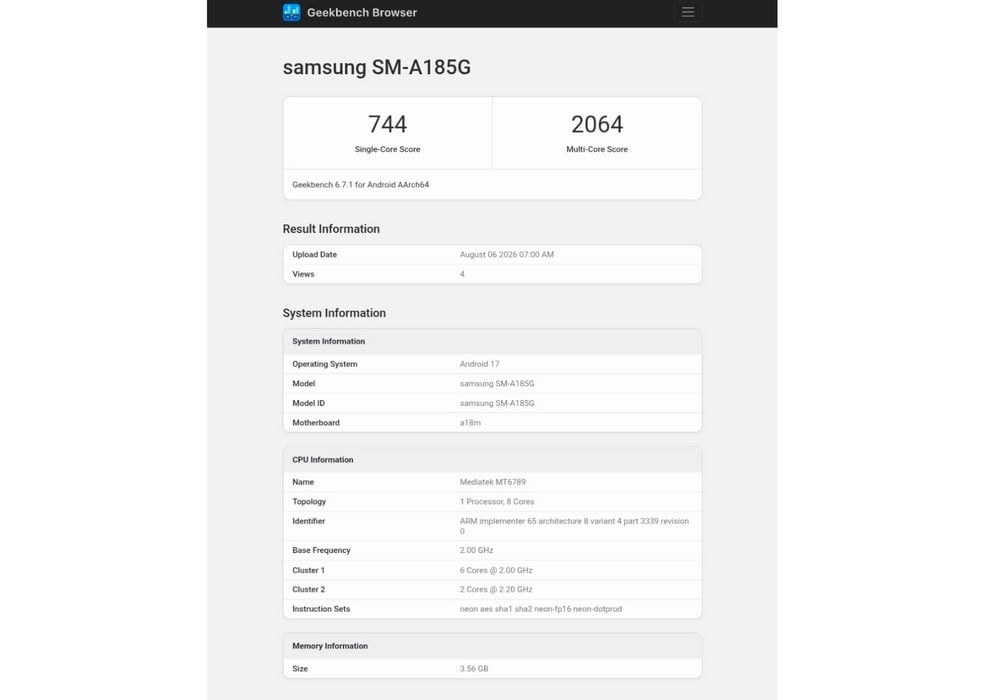Click the samsung SM-A185G value in Model row
The image size is (1000, 700).
click(497, 384)
